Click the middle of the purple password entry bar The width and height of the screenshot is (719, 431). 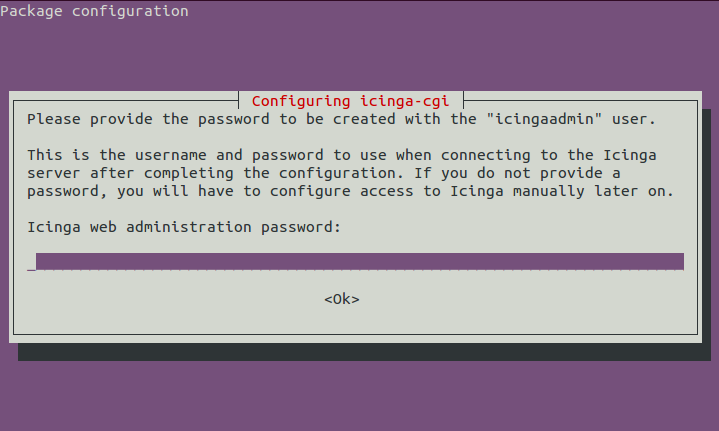(x=360, y=261)
